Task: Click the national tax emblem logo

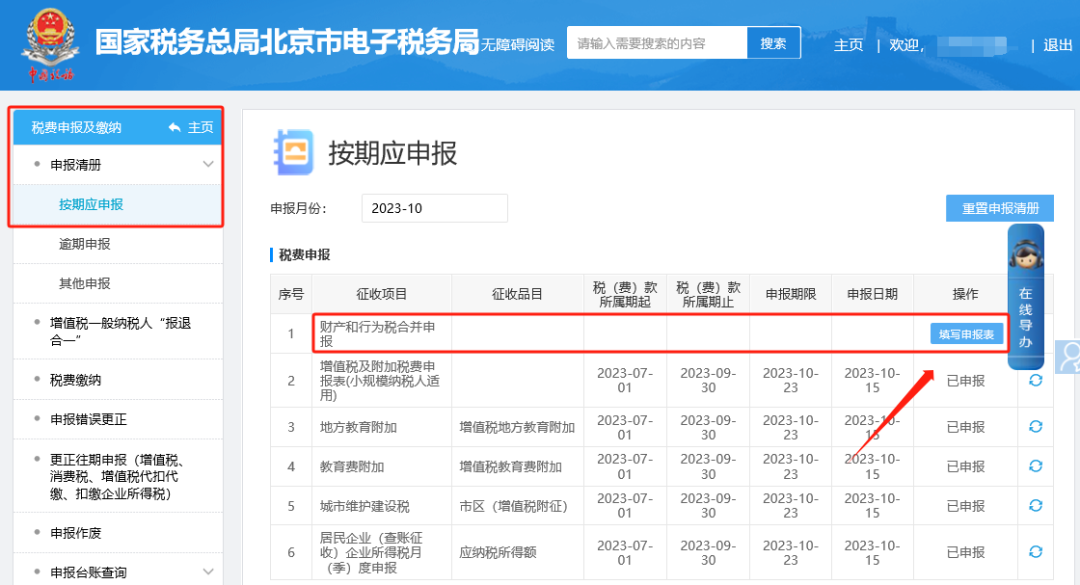Action: click(49, 44)
